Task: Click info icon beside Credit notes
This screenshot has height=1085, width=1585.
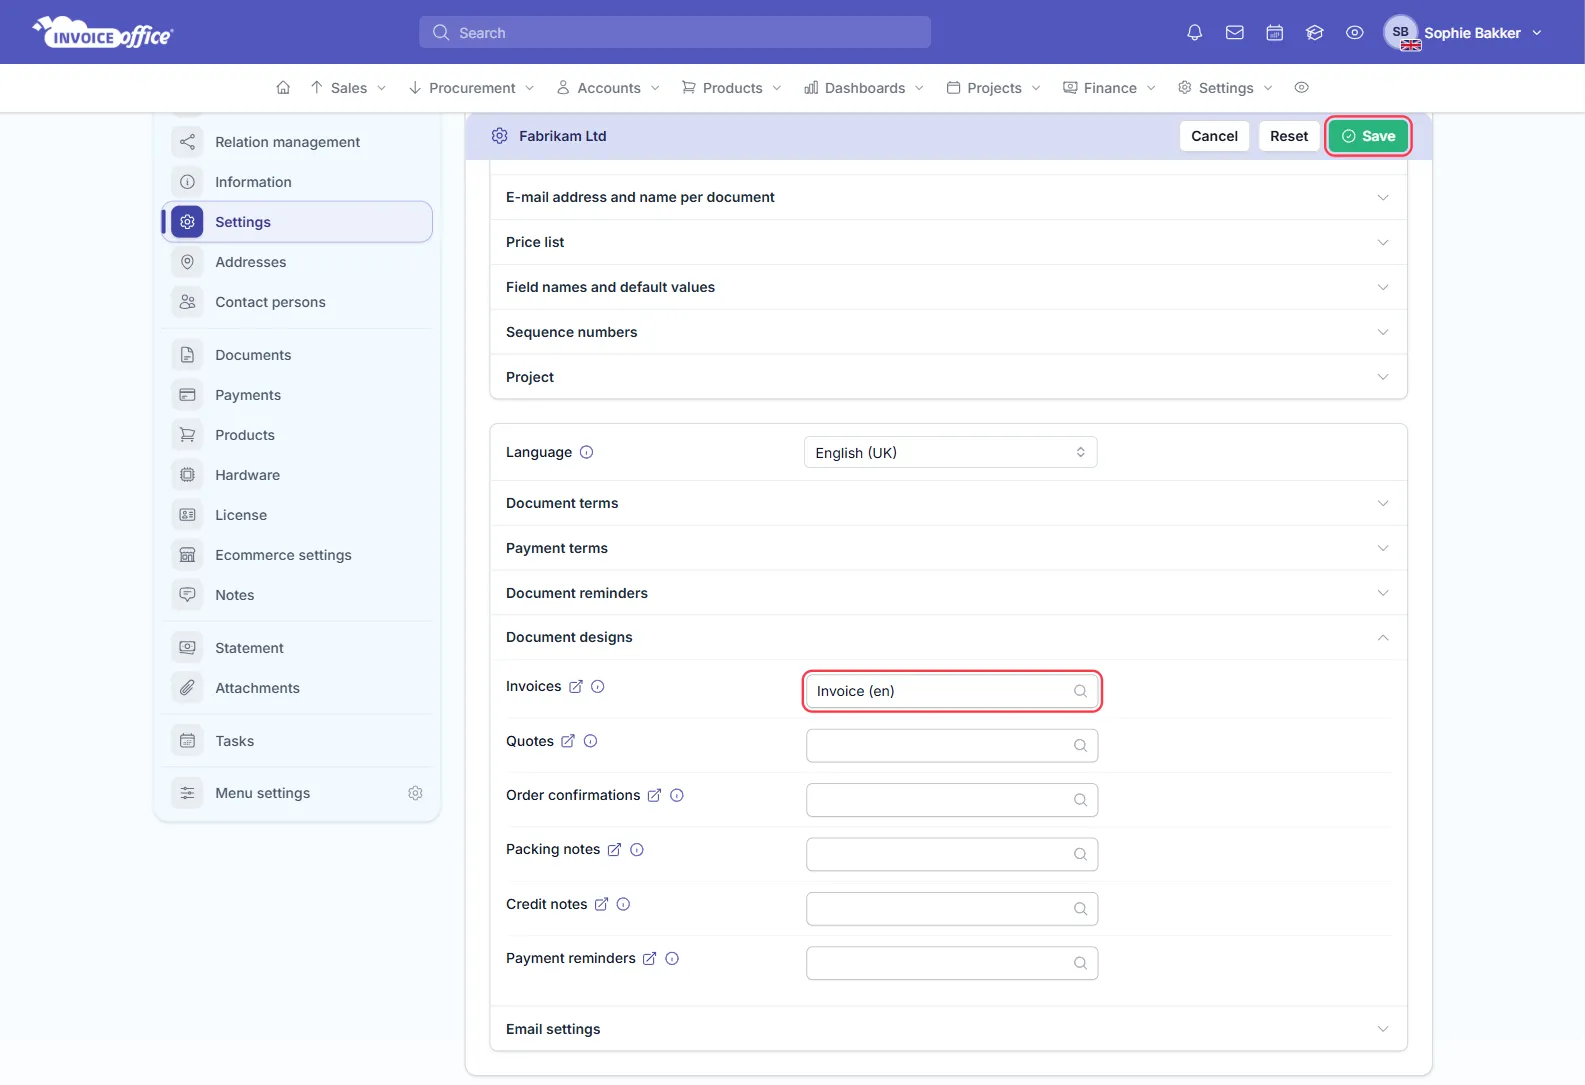Action: click(x=623, y=904)
